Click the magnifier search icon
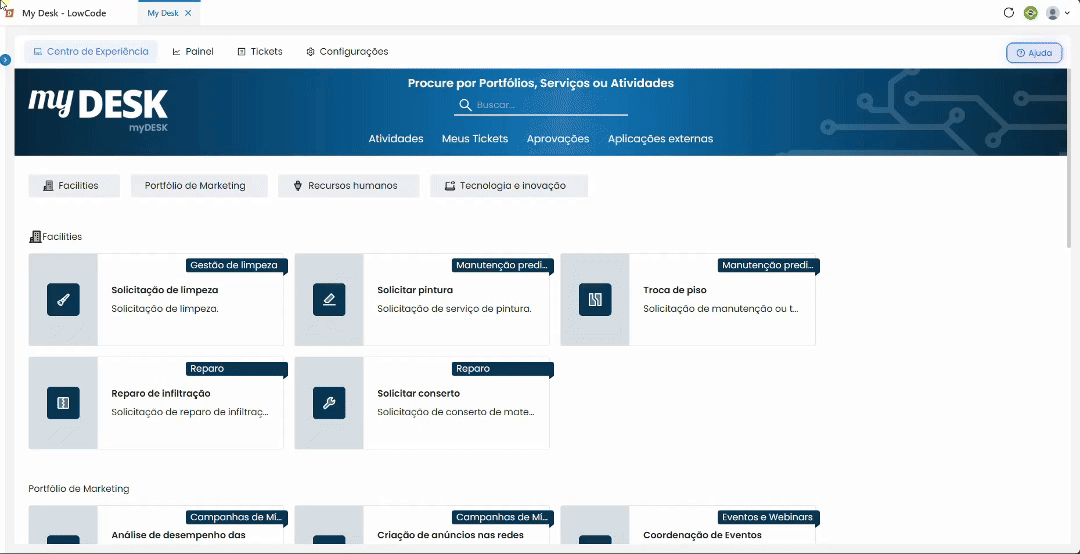The image size is (1080, 554). tap(465, 105)
